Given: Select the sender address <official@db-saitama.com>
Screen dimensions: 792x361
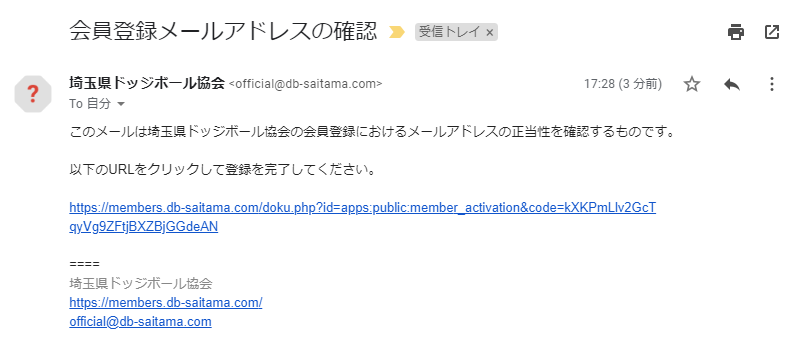Looking at the screenshot, I should click(x=306, y=84).
